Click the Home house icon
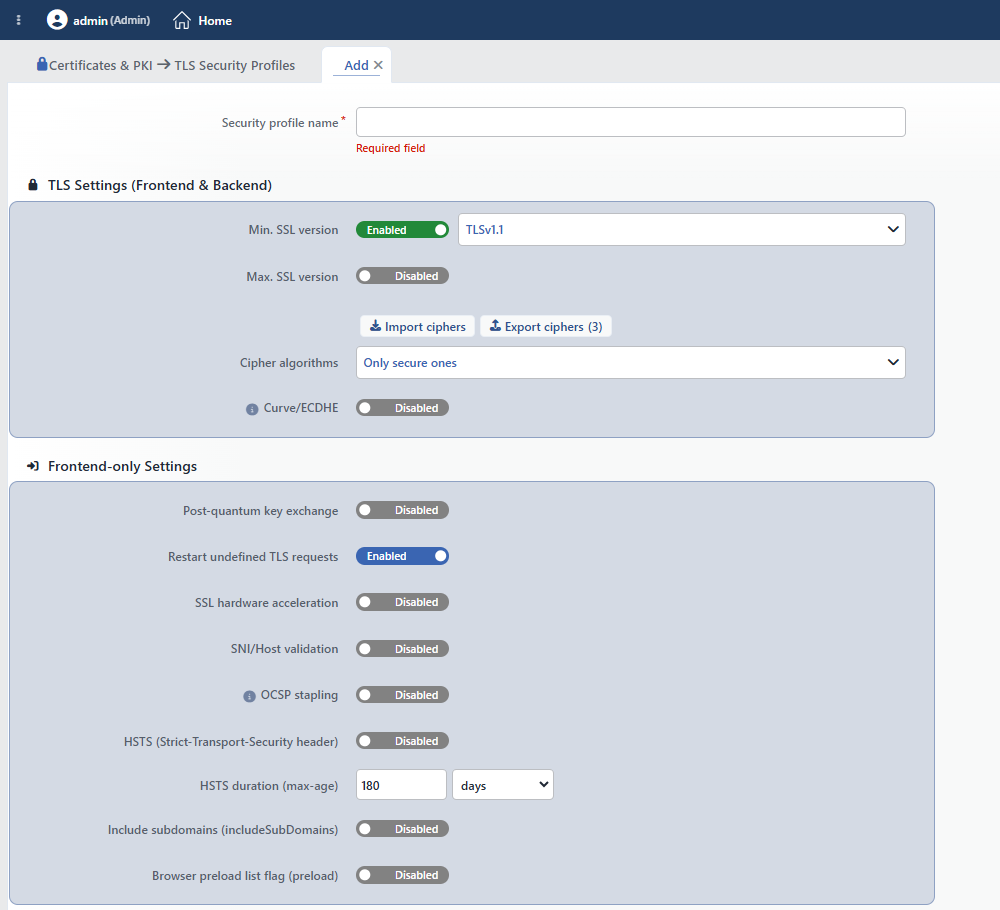Screen dimensions: 1000x910 pos(182,20)
